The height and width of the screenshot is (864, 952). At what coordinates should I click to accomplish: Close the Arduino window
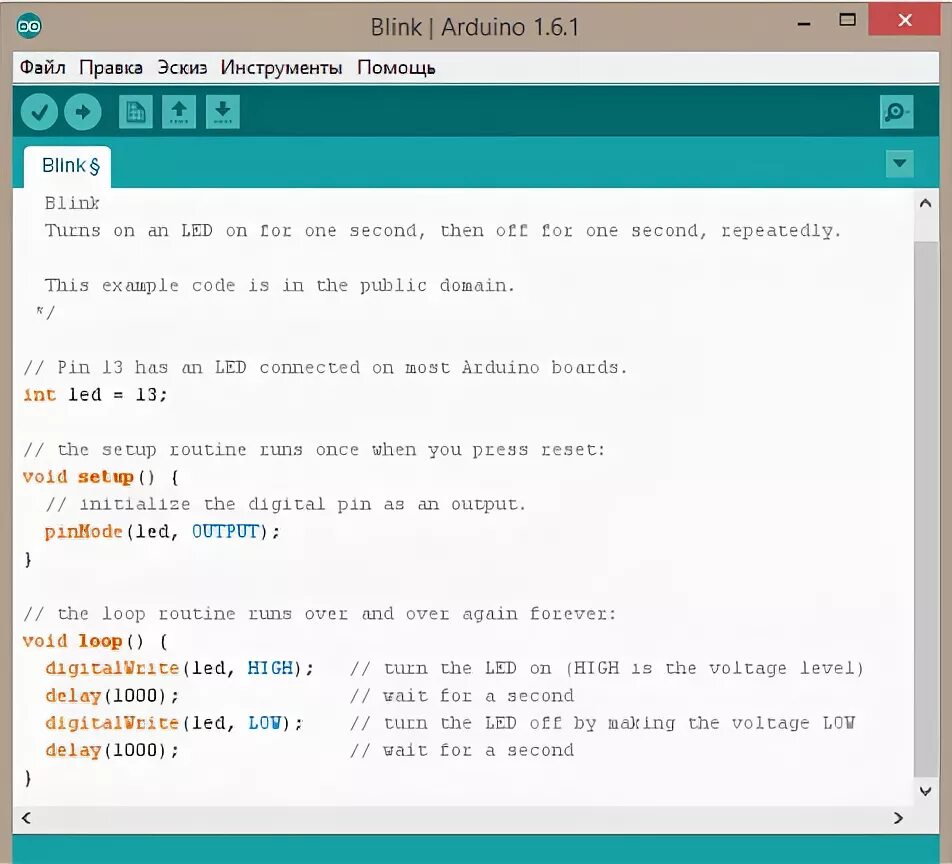click(x=904, y=20)
